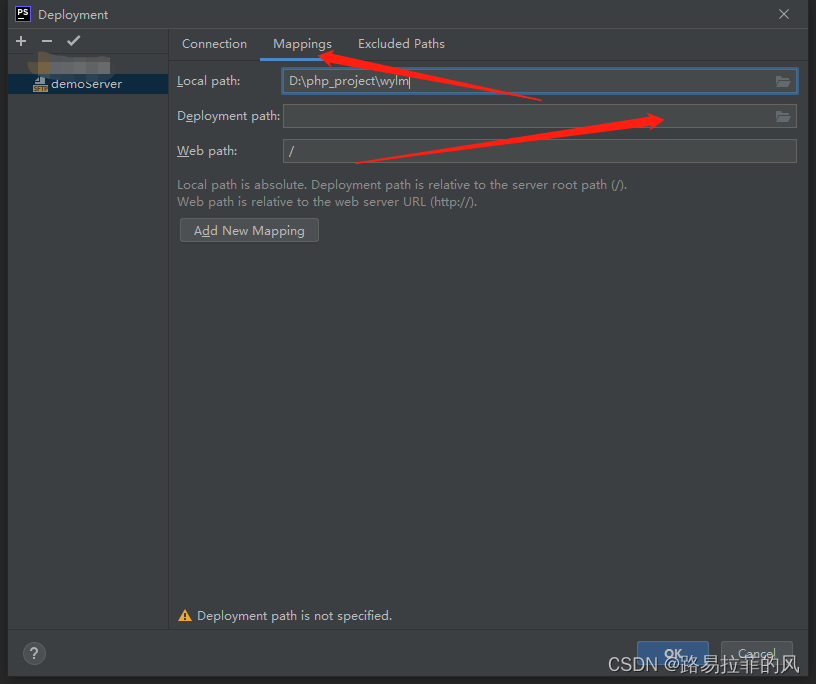
Task: Click the Cancel button
Action: [x=757, y=653]
